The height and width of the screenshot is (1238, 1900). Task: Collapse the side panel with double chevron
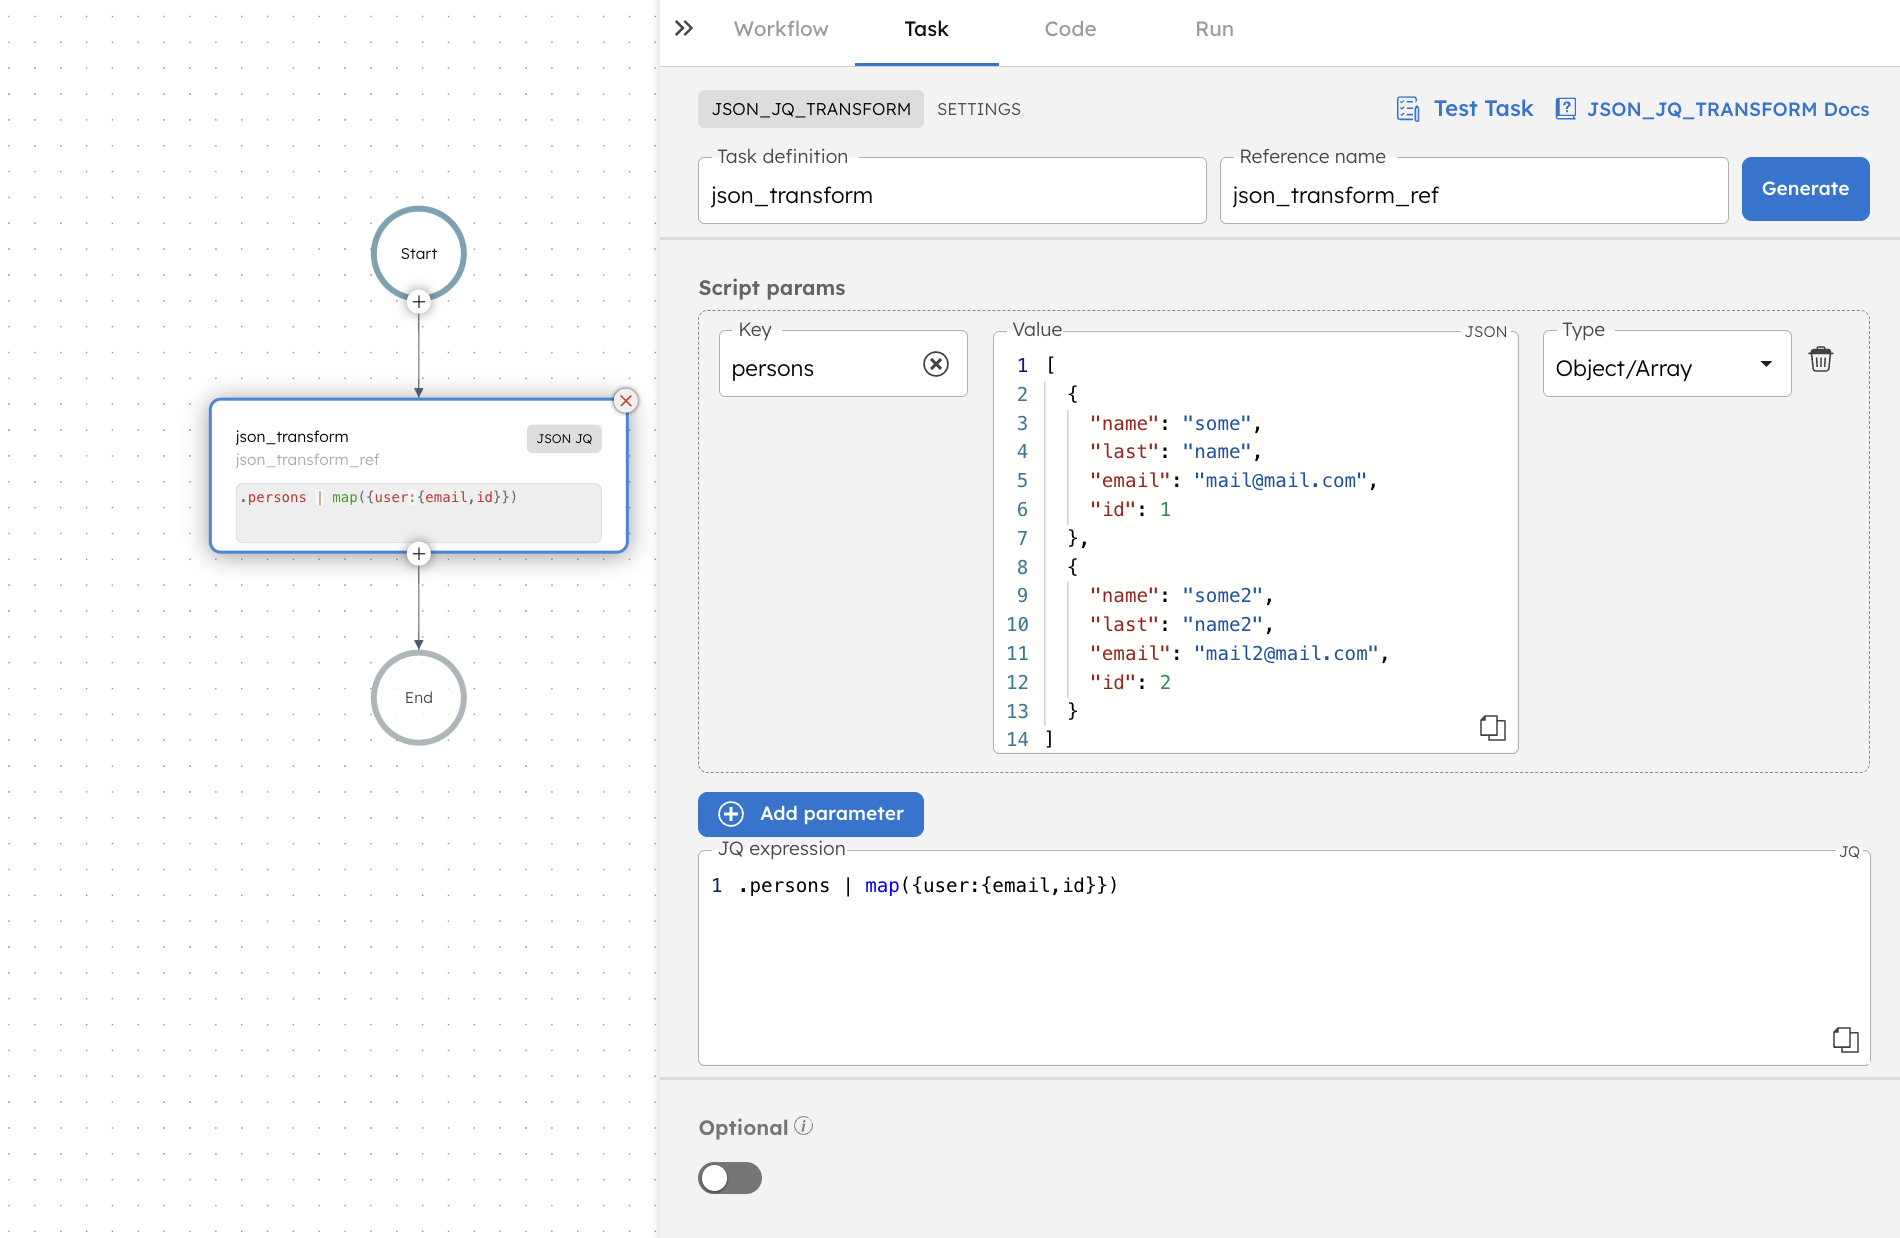[684, 28]
